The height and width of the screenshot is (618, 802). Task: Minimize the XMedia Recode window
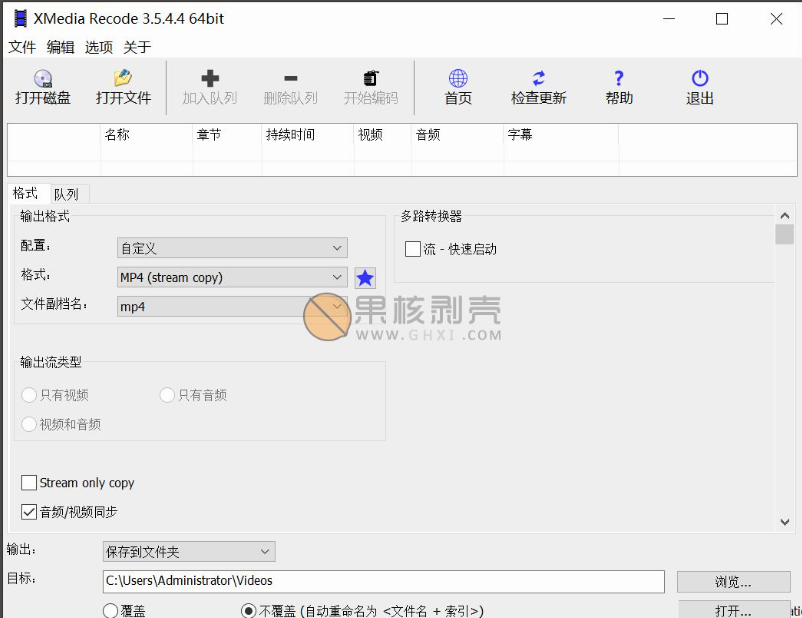point(669,19)
